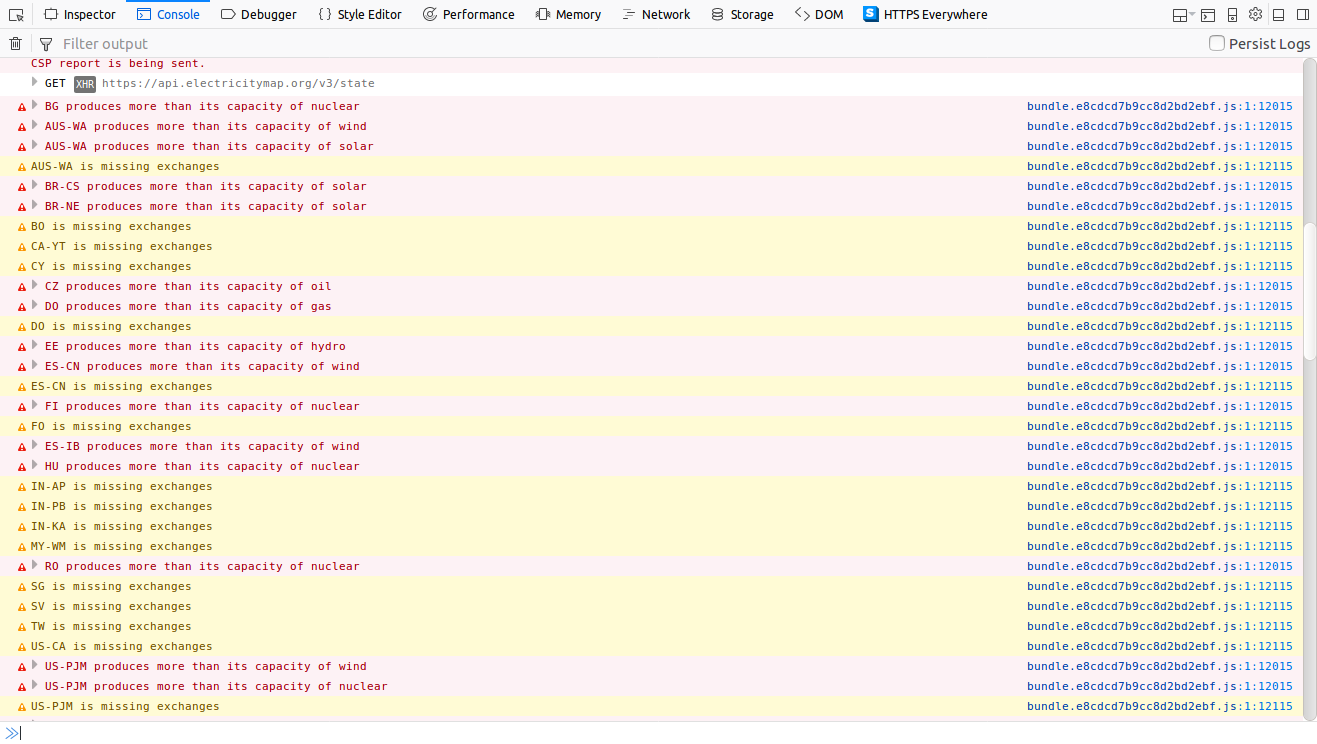The image size is (1317, 744).
Task: Open bundle source link on CA-YT row
Action: (1159, 246)
